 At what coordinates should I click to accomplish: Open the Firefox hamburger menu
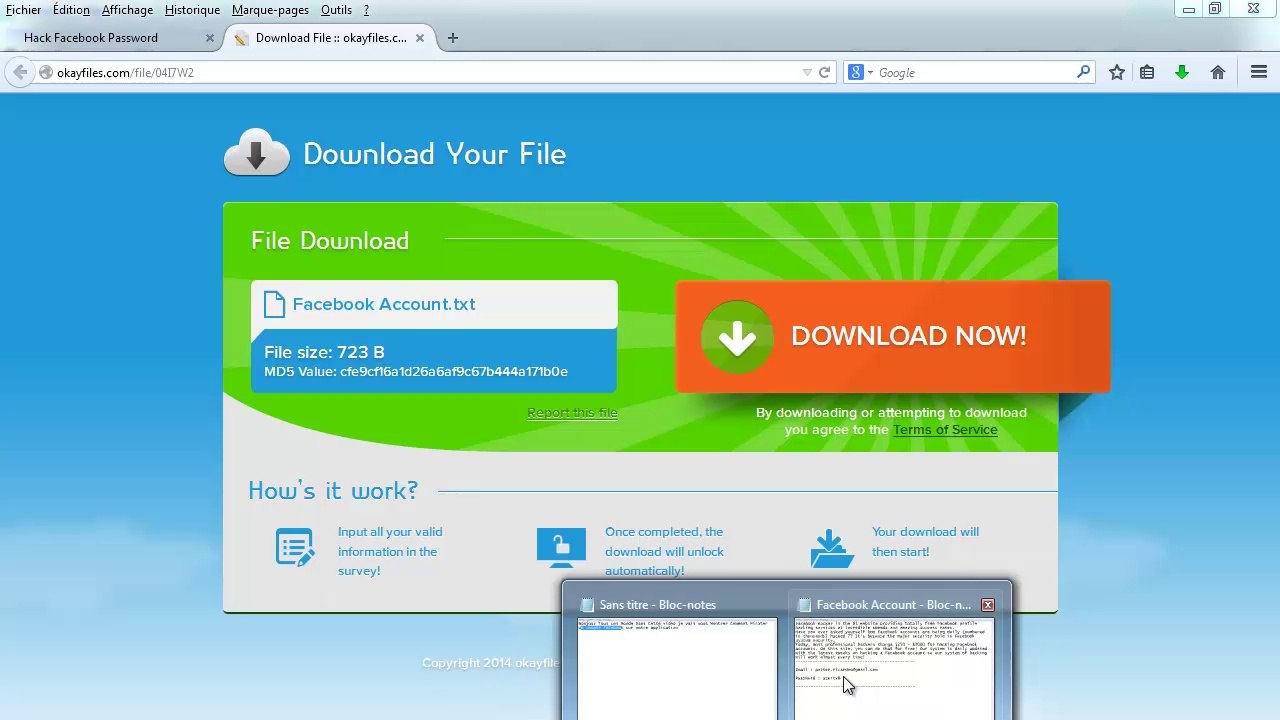click(1259, 72)
